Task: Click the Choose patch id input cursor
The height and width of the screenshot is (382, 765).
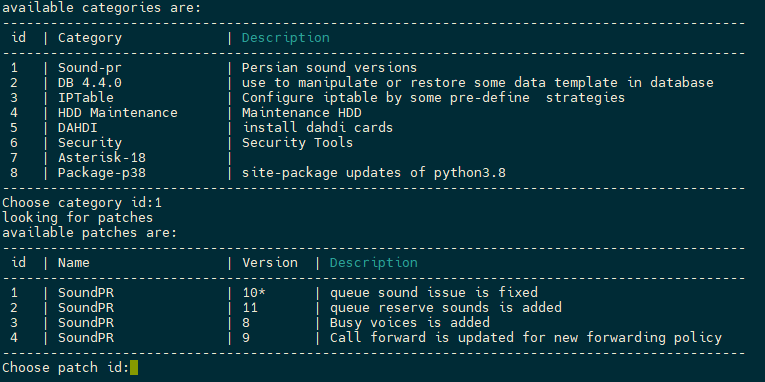Action: point(134,367)
